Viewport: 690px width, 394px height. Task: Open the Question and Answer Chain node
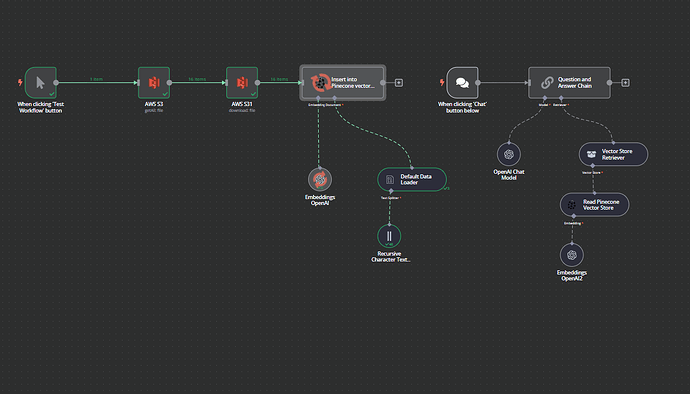pyautogui.click(x=569, y=82)
